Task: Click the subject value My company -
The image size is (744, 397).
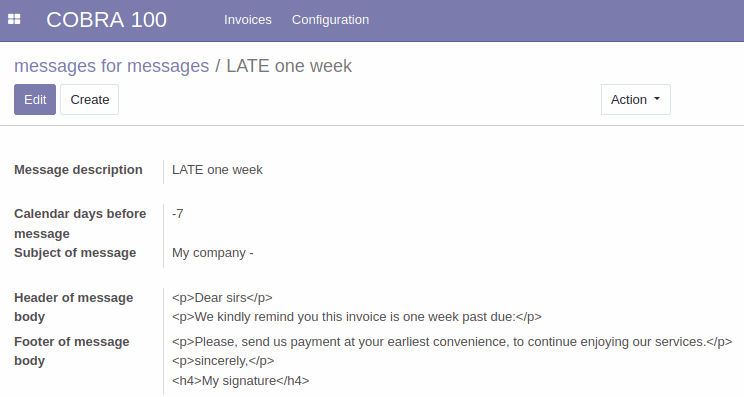Action: (213, 253)
